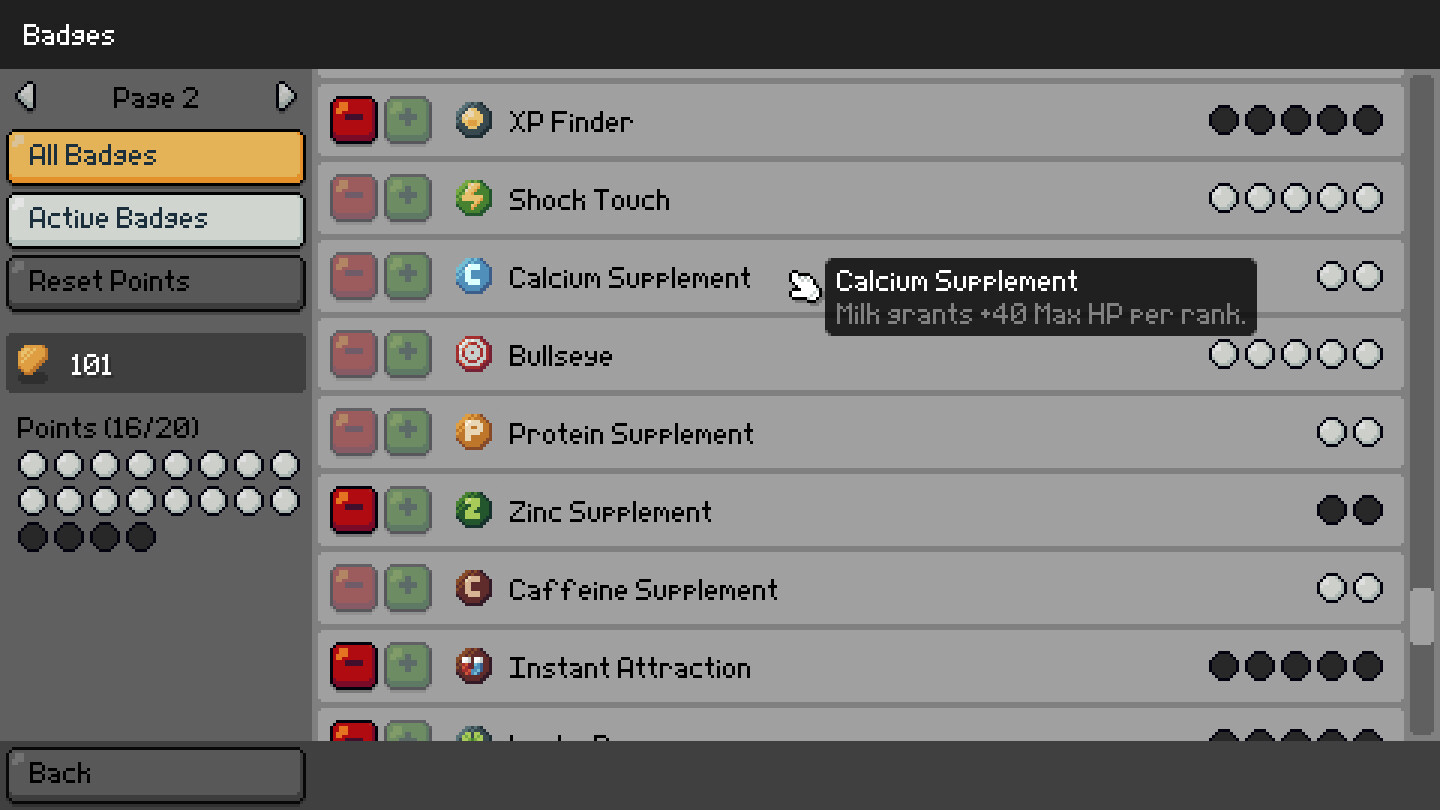The image size is (1440, 810).
Task: Click a filled pip in the Points tracker
Action: 33,538
